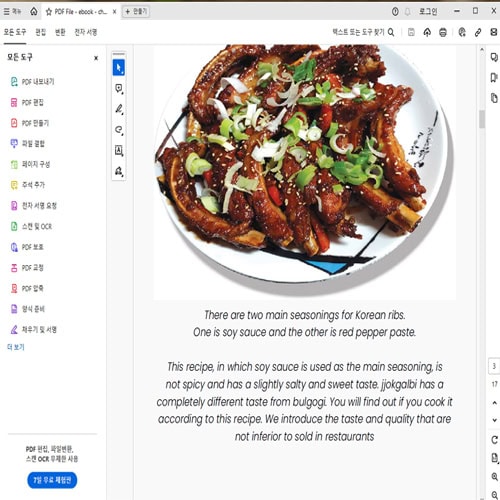Close the 'PDF File - ebook' document tab
The image size is (500, 500).
tap(114, 12)
